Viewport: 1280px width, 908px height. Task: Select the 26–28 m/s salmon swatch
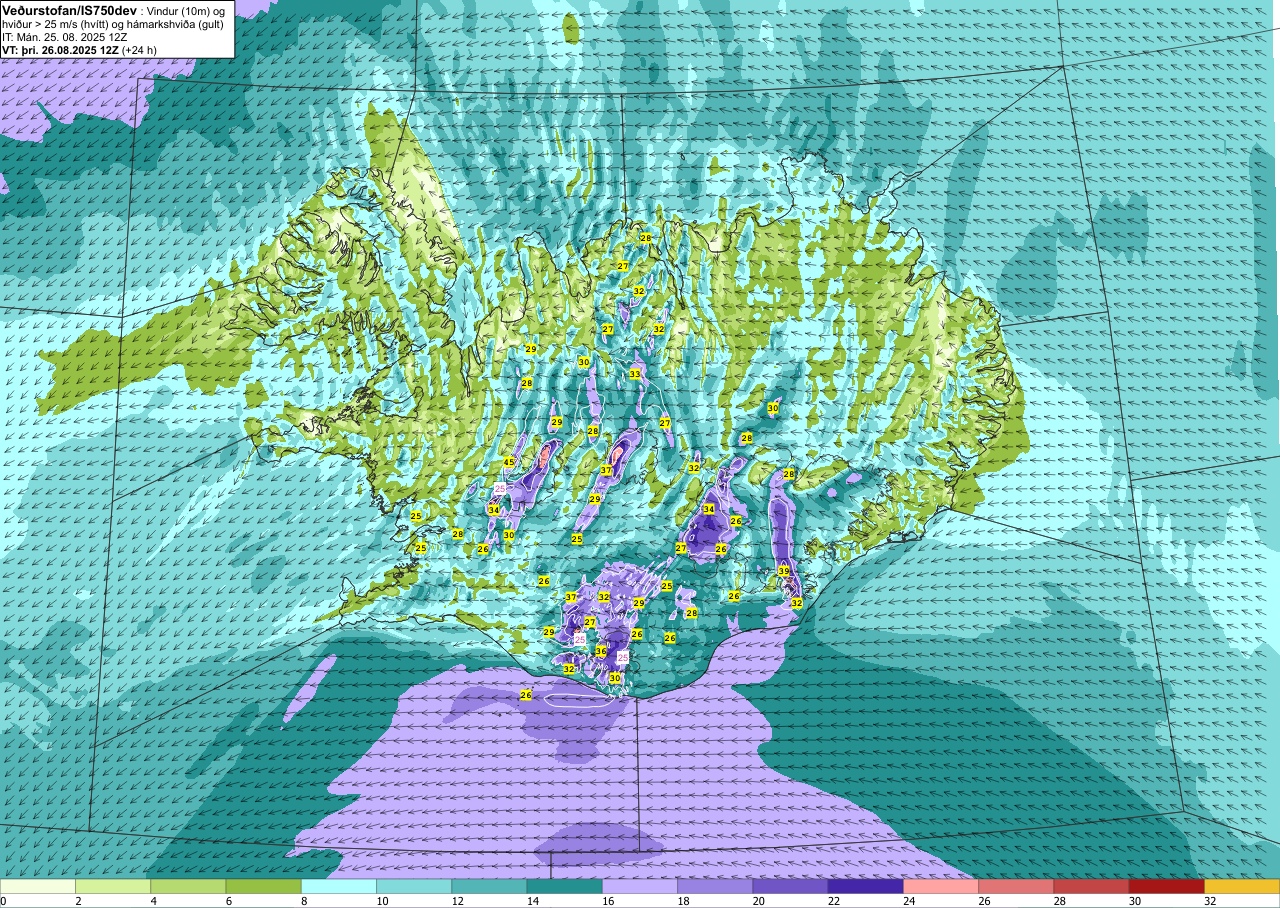point(1016,886)
